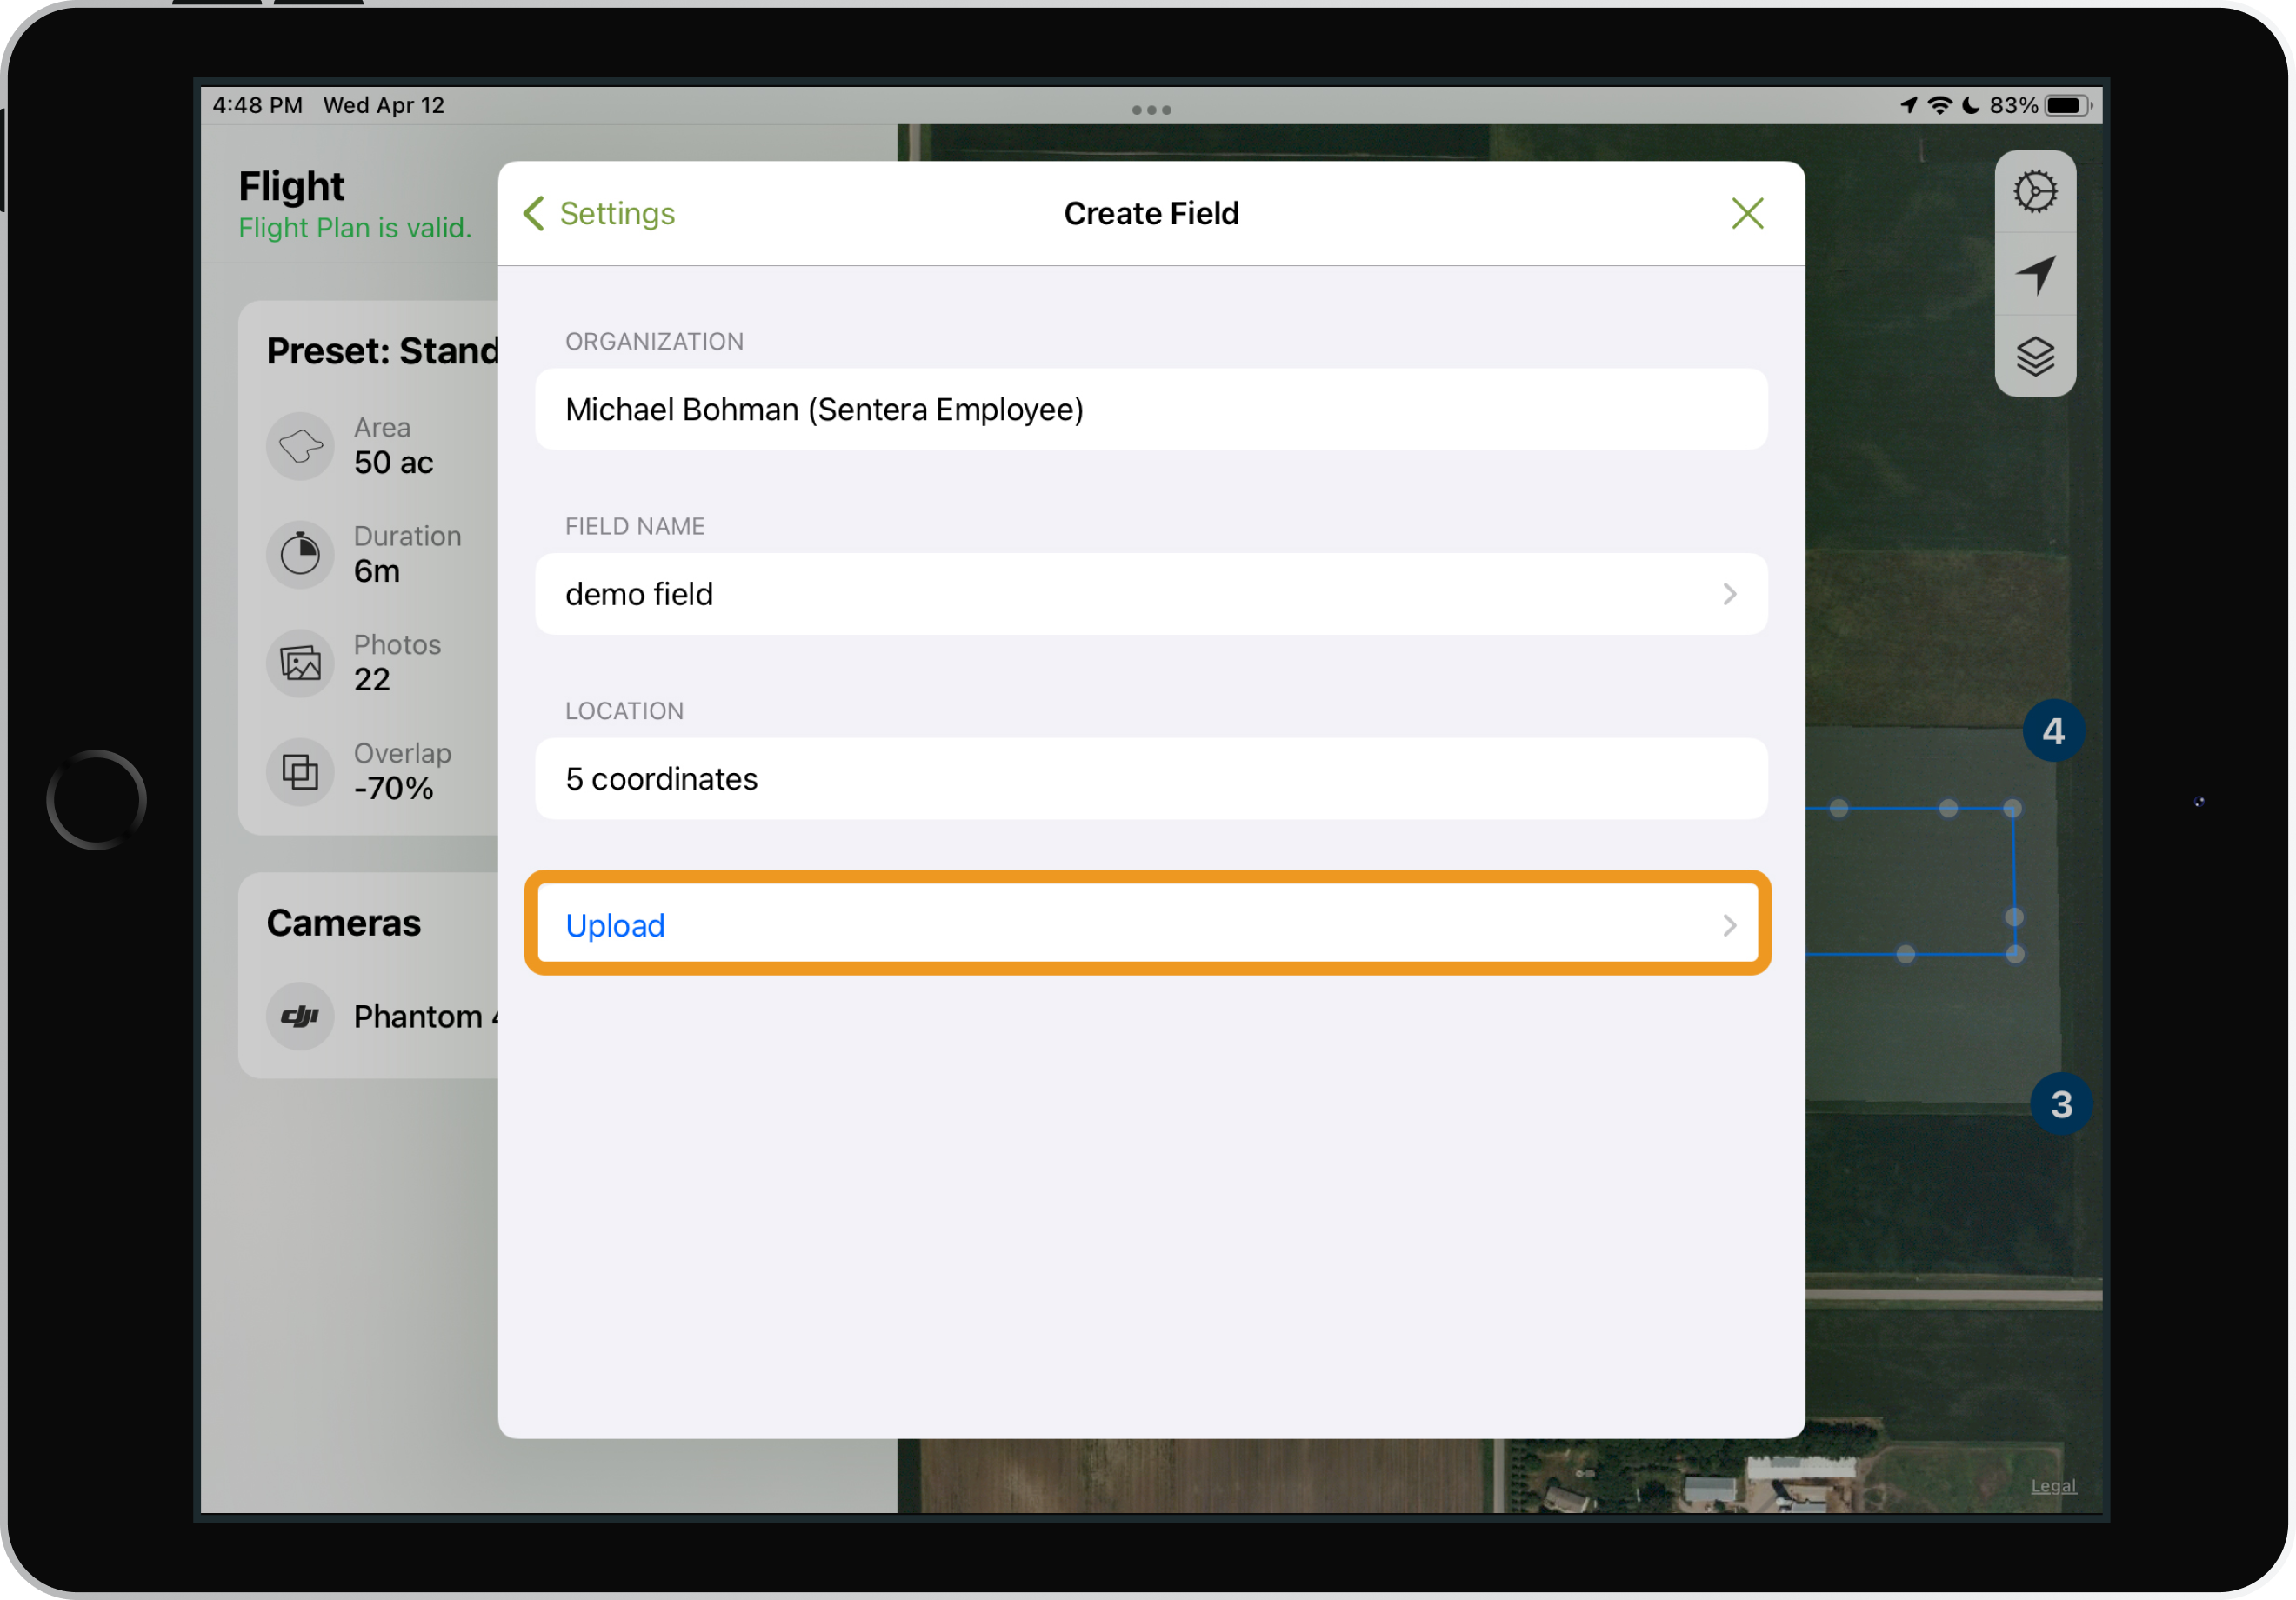Tap the multitasking three-dots indicator
The height and width of the screenshot is (1600, 2296).
[x=1151, y=110]
